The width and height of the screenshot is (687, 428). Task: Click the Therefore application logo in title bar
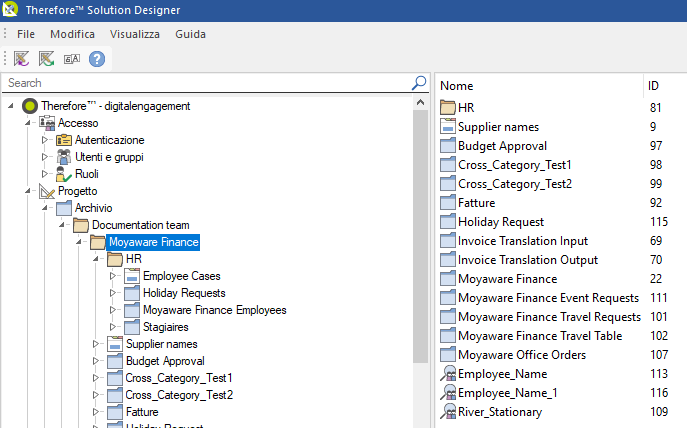tap(9, 10)
